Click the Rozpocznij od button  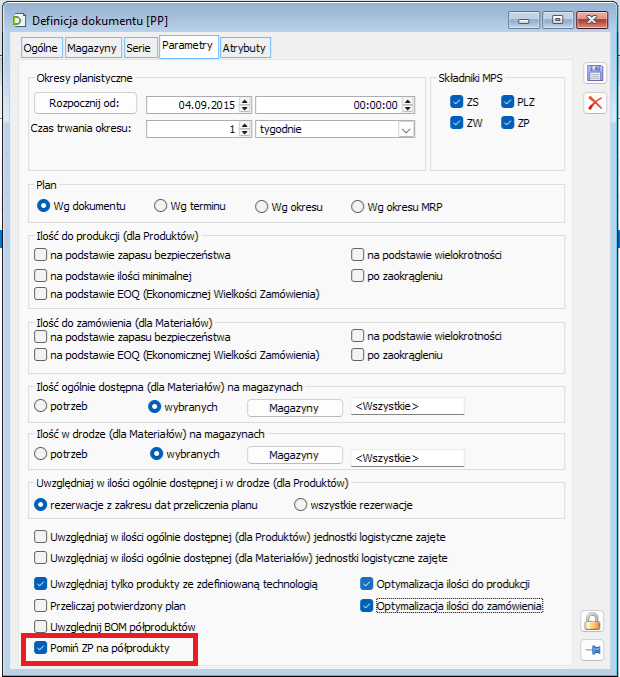click(85, 103)
